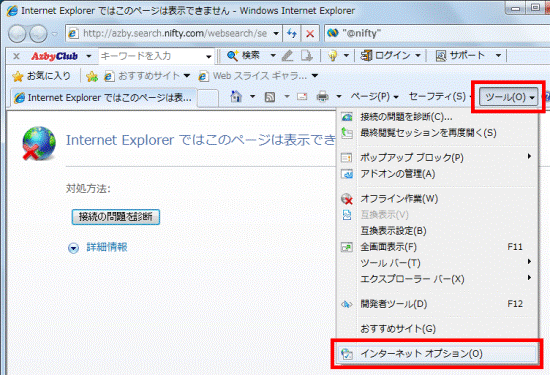
Task: Open the AzbyClub dropdown arrow
Action: pyautogui.click(x=89, y=56)
